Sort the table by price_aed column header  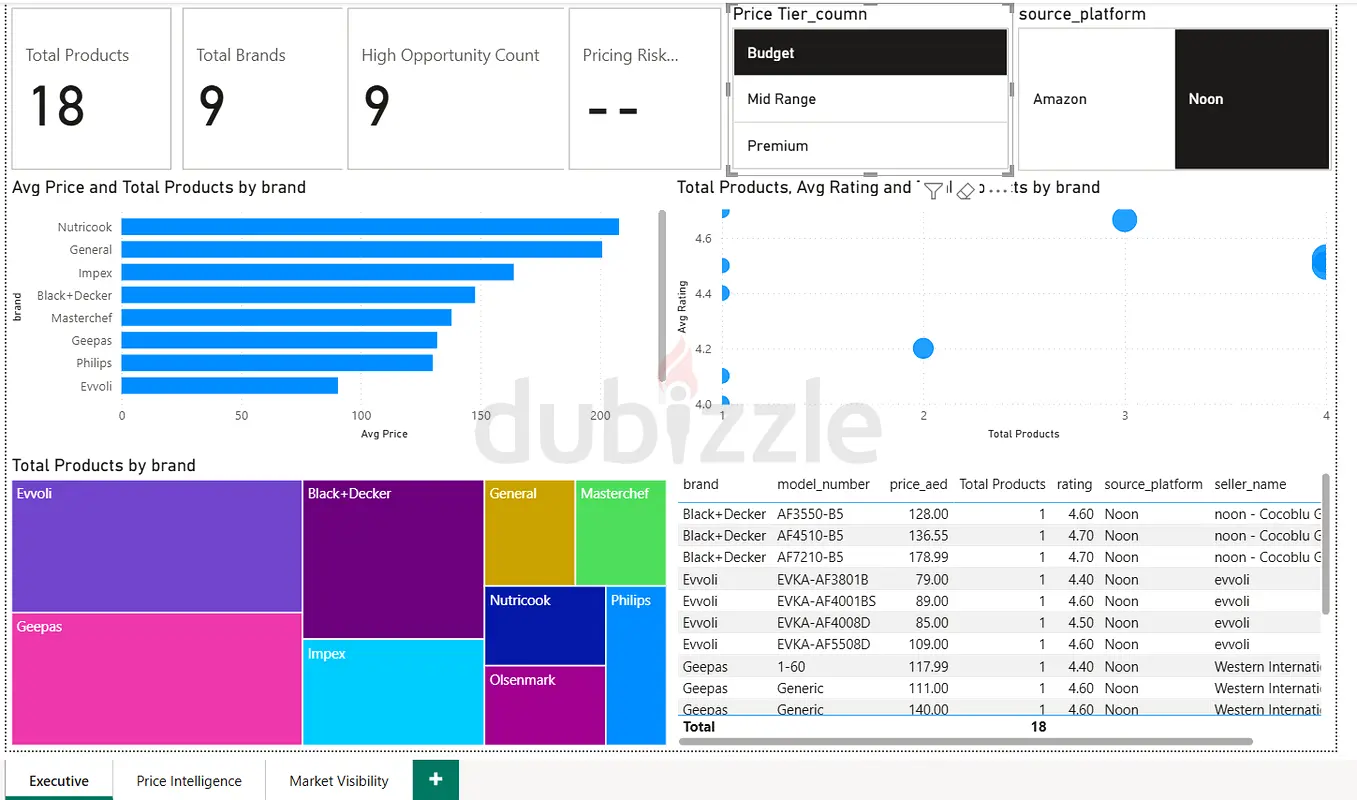918,484
